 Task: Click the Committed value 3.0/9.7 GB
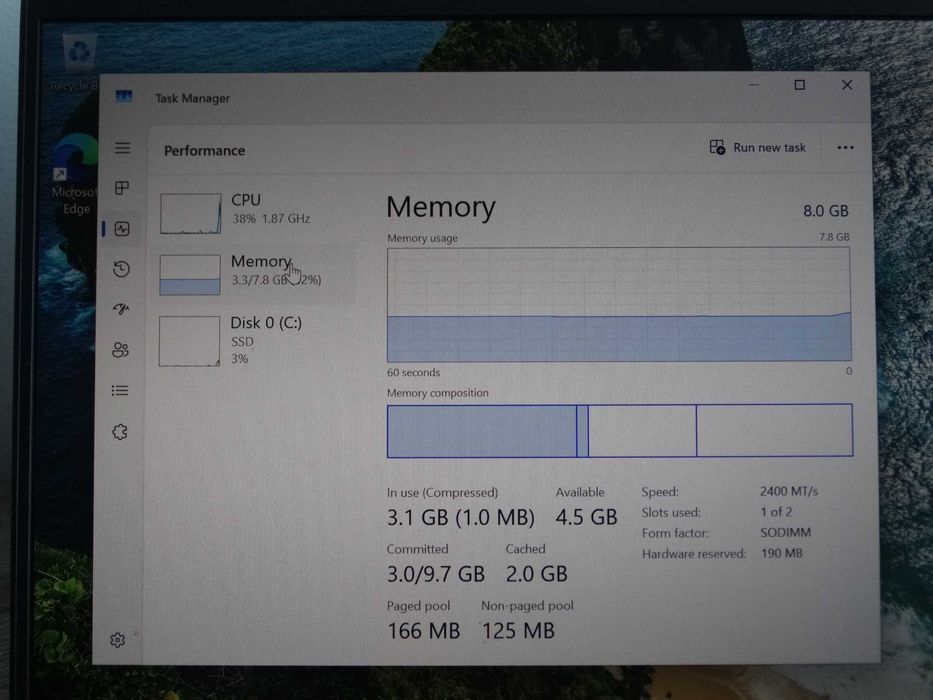coord(436,574)
